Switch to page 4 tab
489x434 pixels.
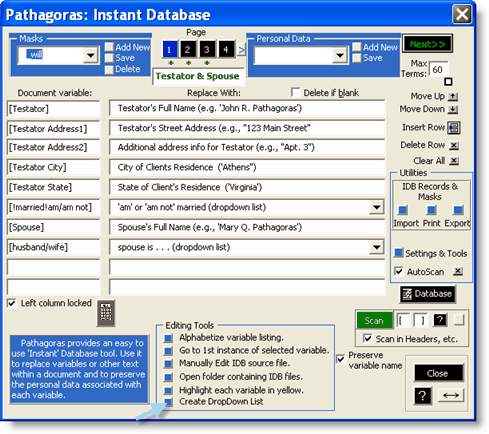tap(226, 50)
